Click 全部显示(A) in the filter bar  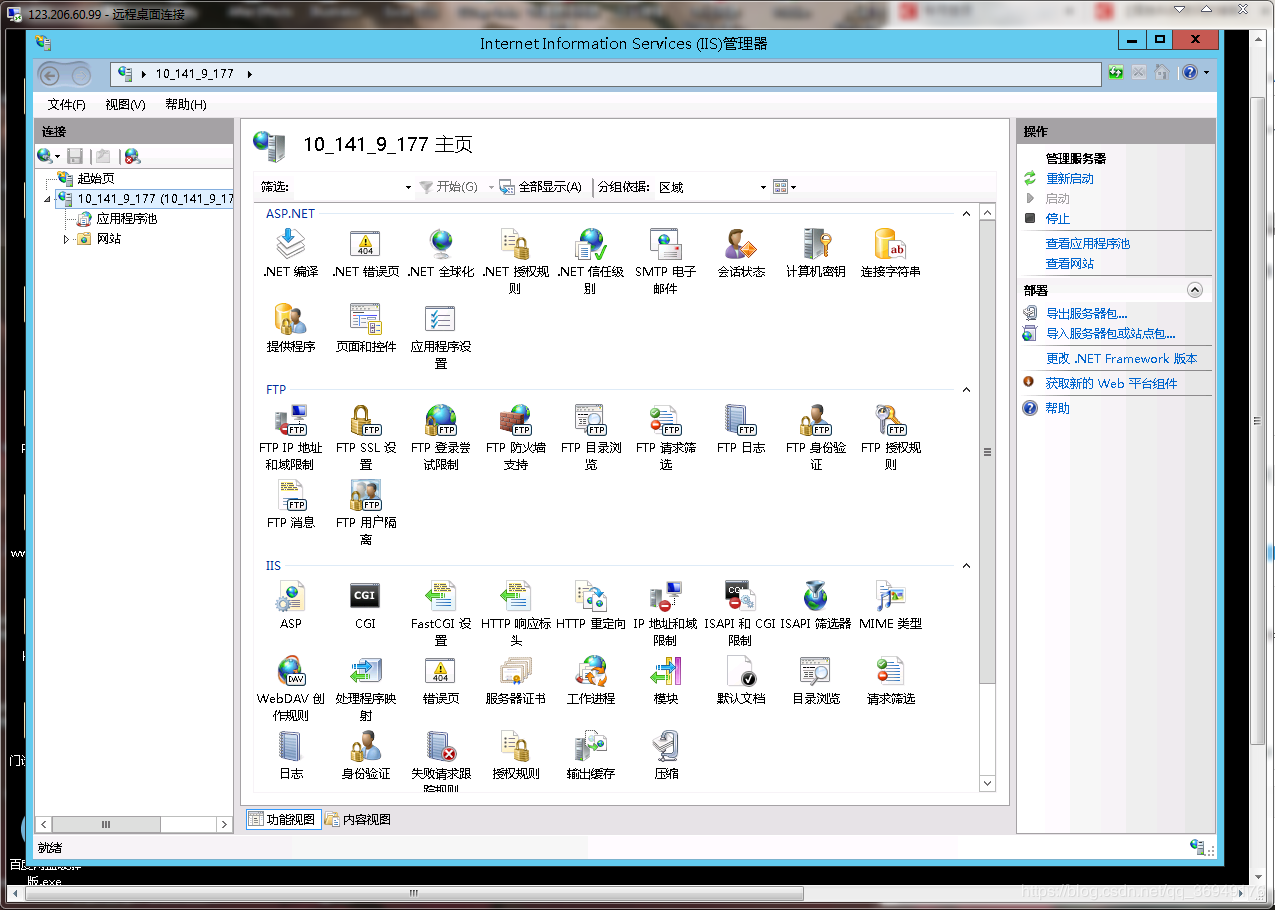pos(541,187)
